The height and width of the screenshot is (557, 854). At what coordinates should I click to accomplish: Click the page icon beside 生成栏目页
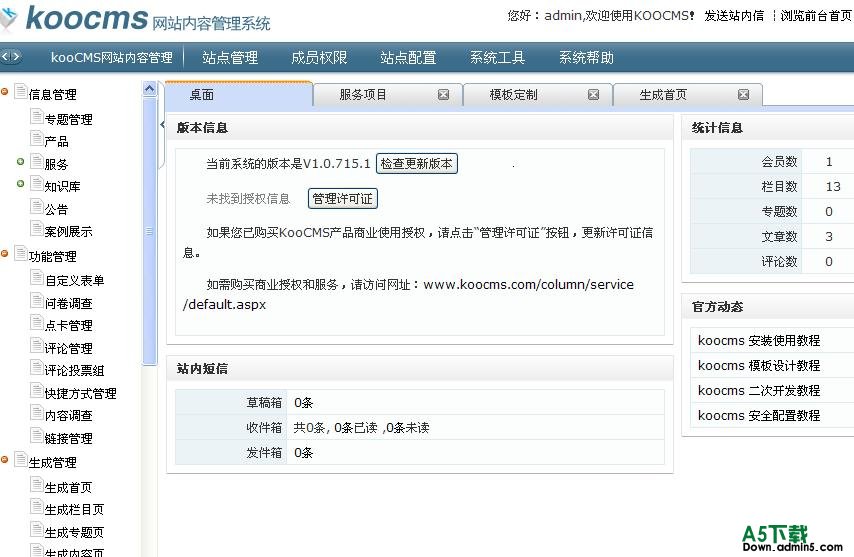coord(36,507)
